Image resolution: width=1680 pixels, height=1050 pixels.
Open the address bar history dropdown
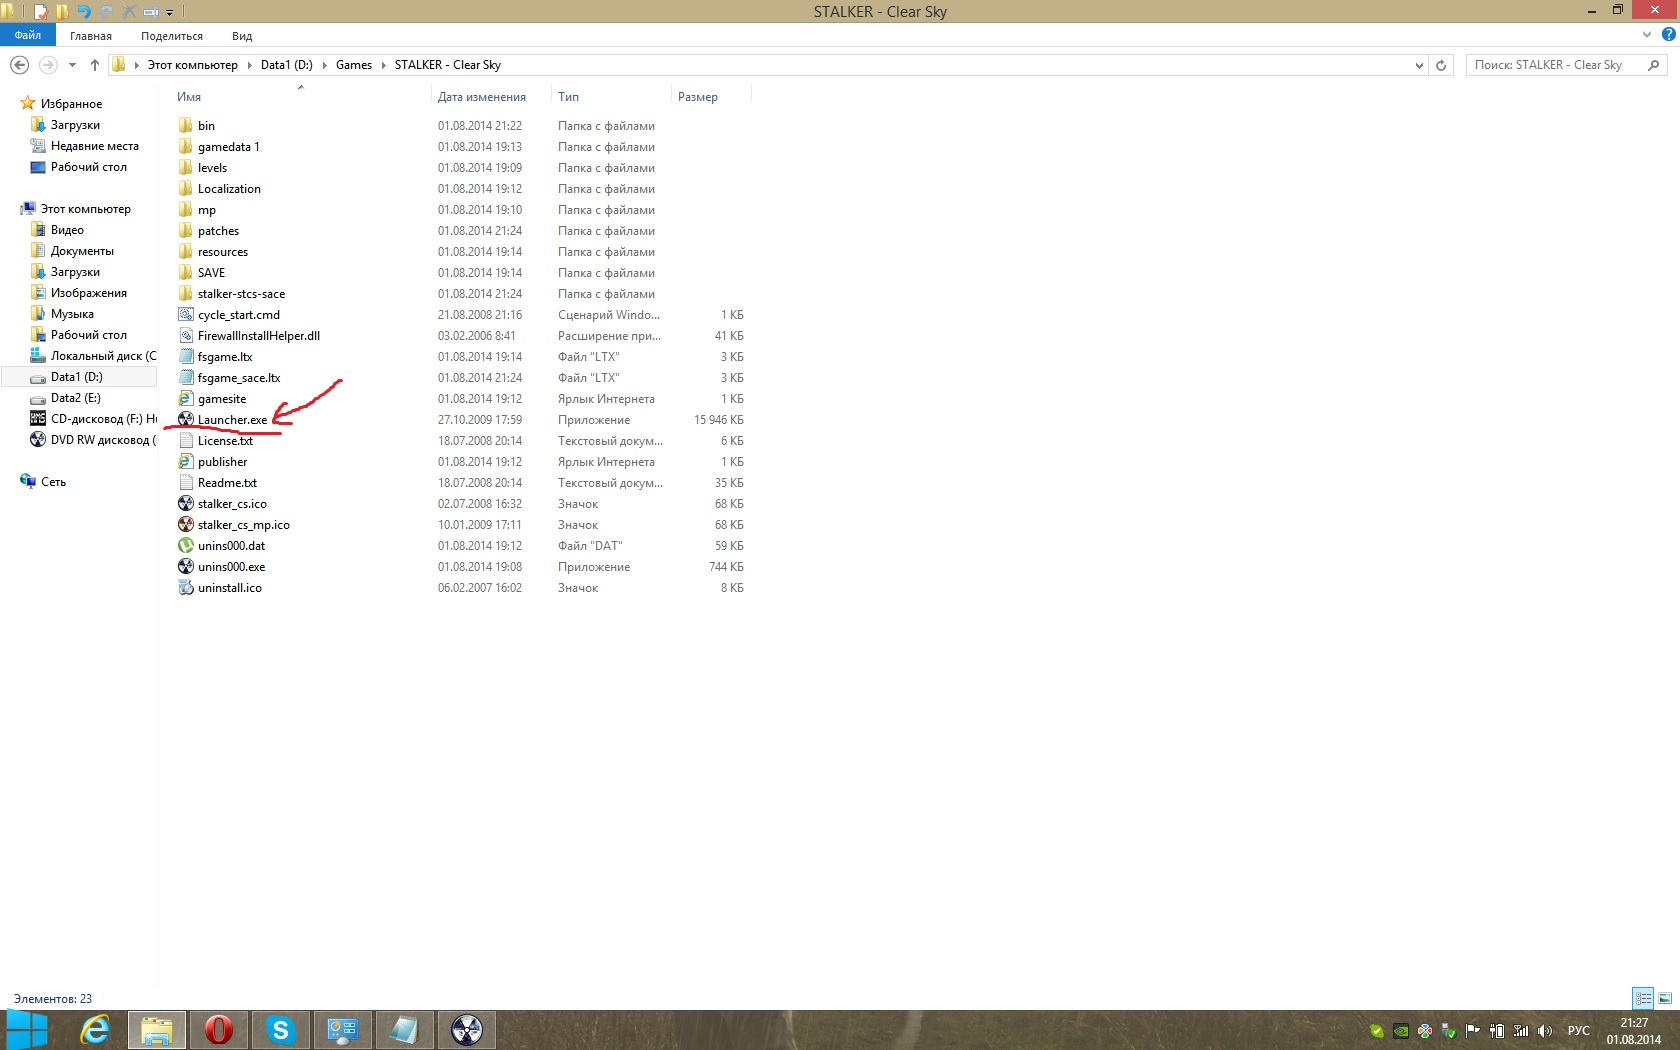click(x=1419, y=65)
